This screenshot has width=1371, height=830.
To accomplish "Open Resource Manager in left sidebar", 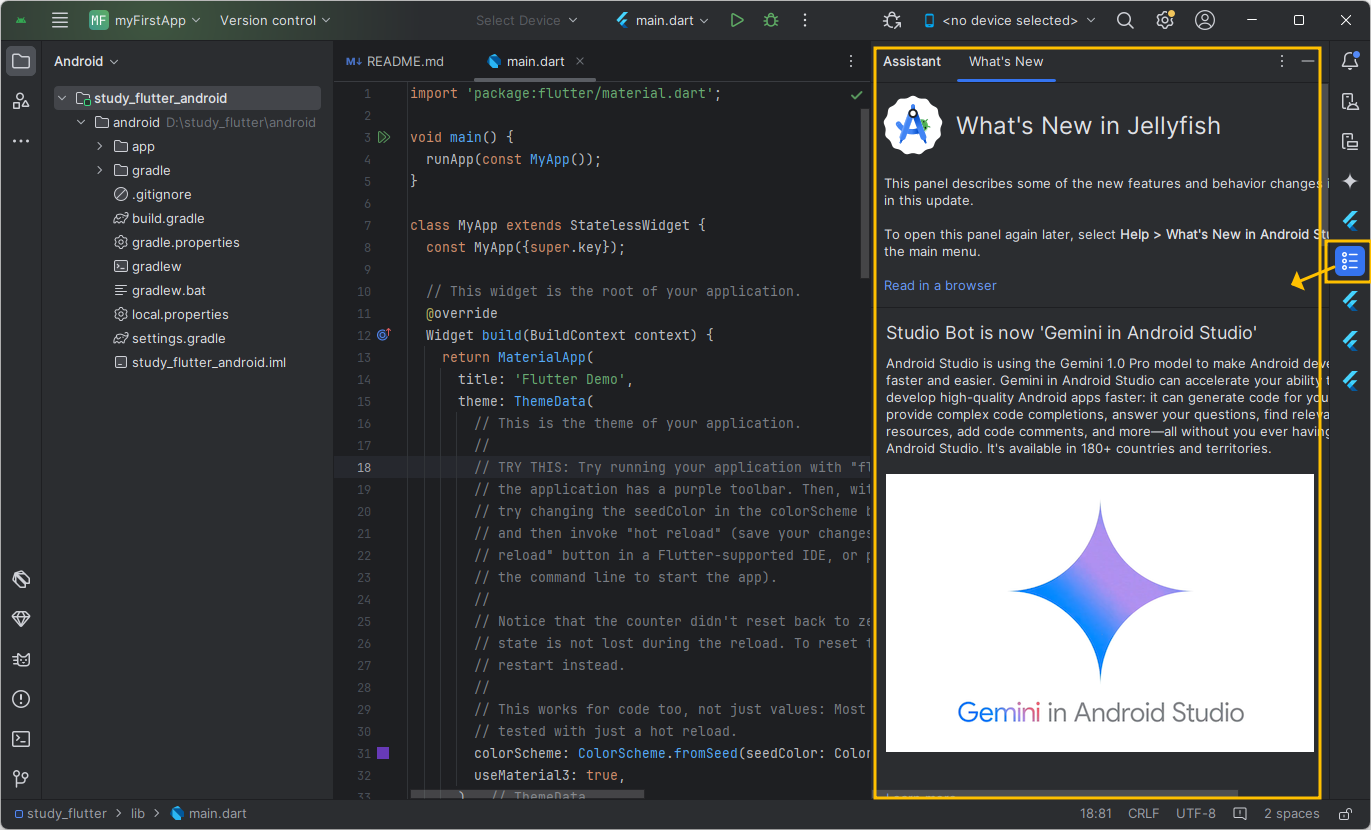I will 20,101.
